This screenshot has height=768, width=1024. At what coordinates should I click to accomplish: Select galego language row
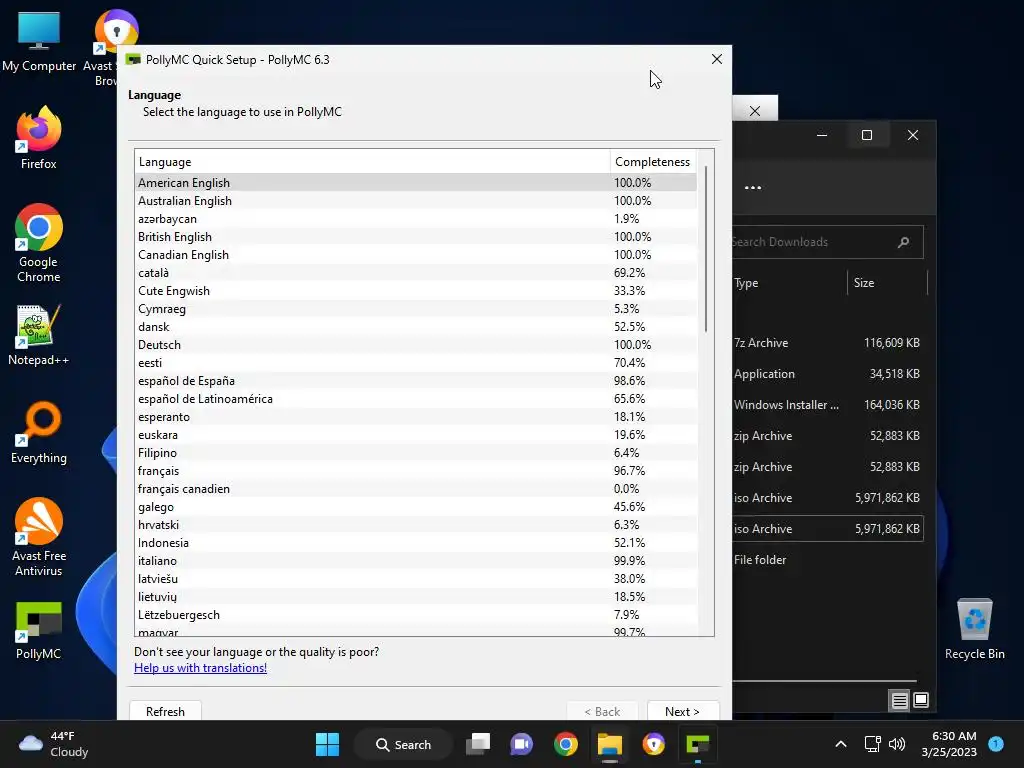coord(415,507)
